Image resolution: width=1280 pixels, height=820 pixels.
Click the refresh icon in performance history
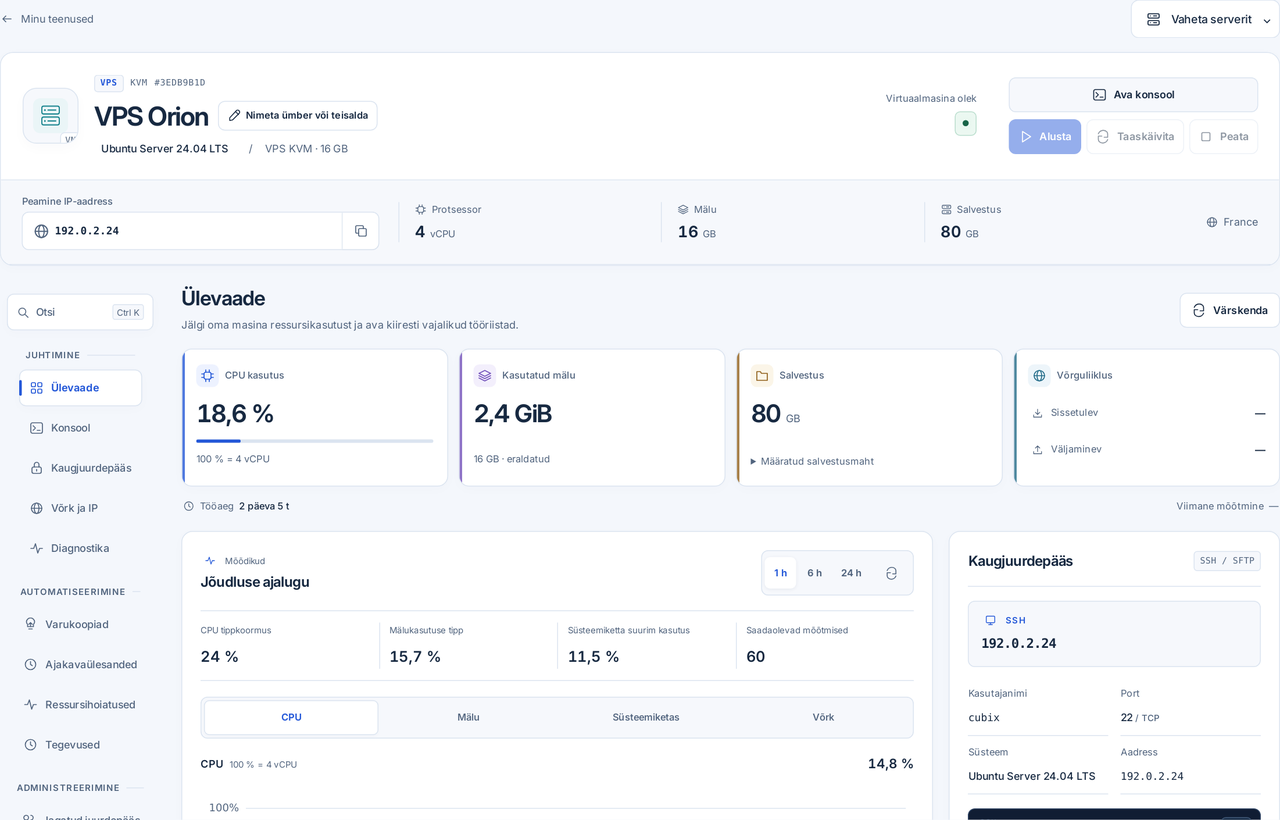click(x=891, y=573)
